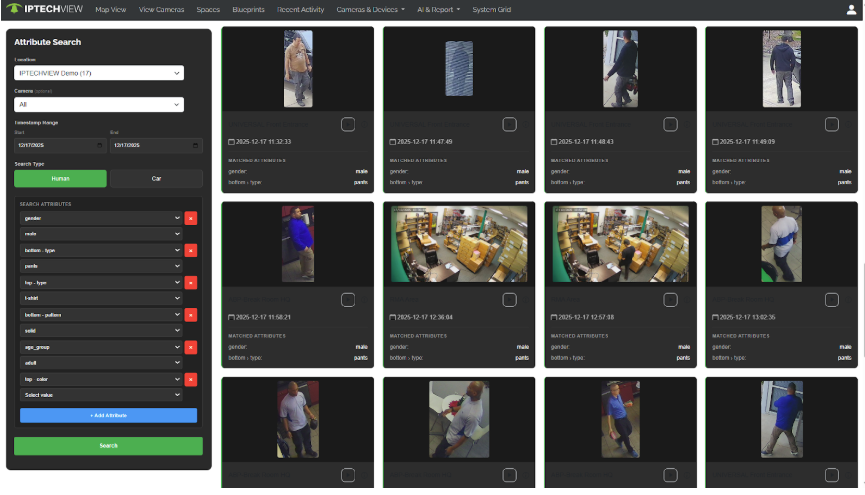865x495 pixels.
Task: Open calendar picker in Start date field
Action: point(99,145)
